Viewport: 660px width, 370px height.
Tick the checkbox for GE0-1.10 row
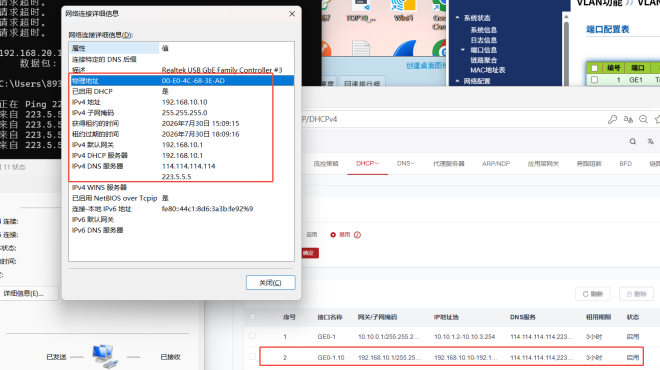pyautogui.click(x=253, y=357)
